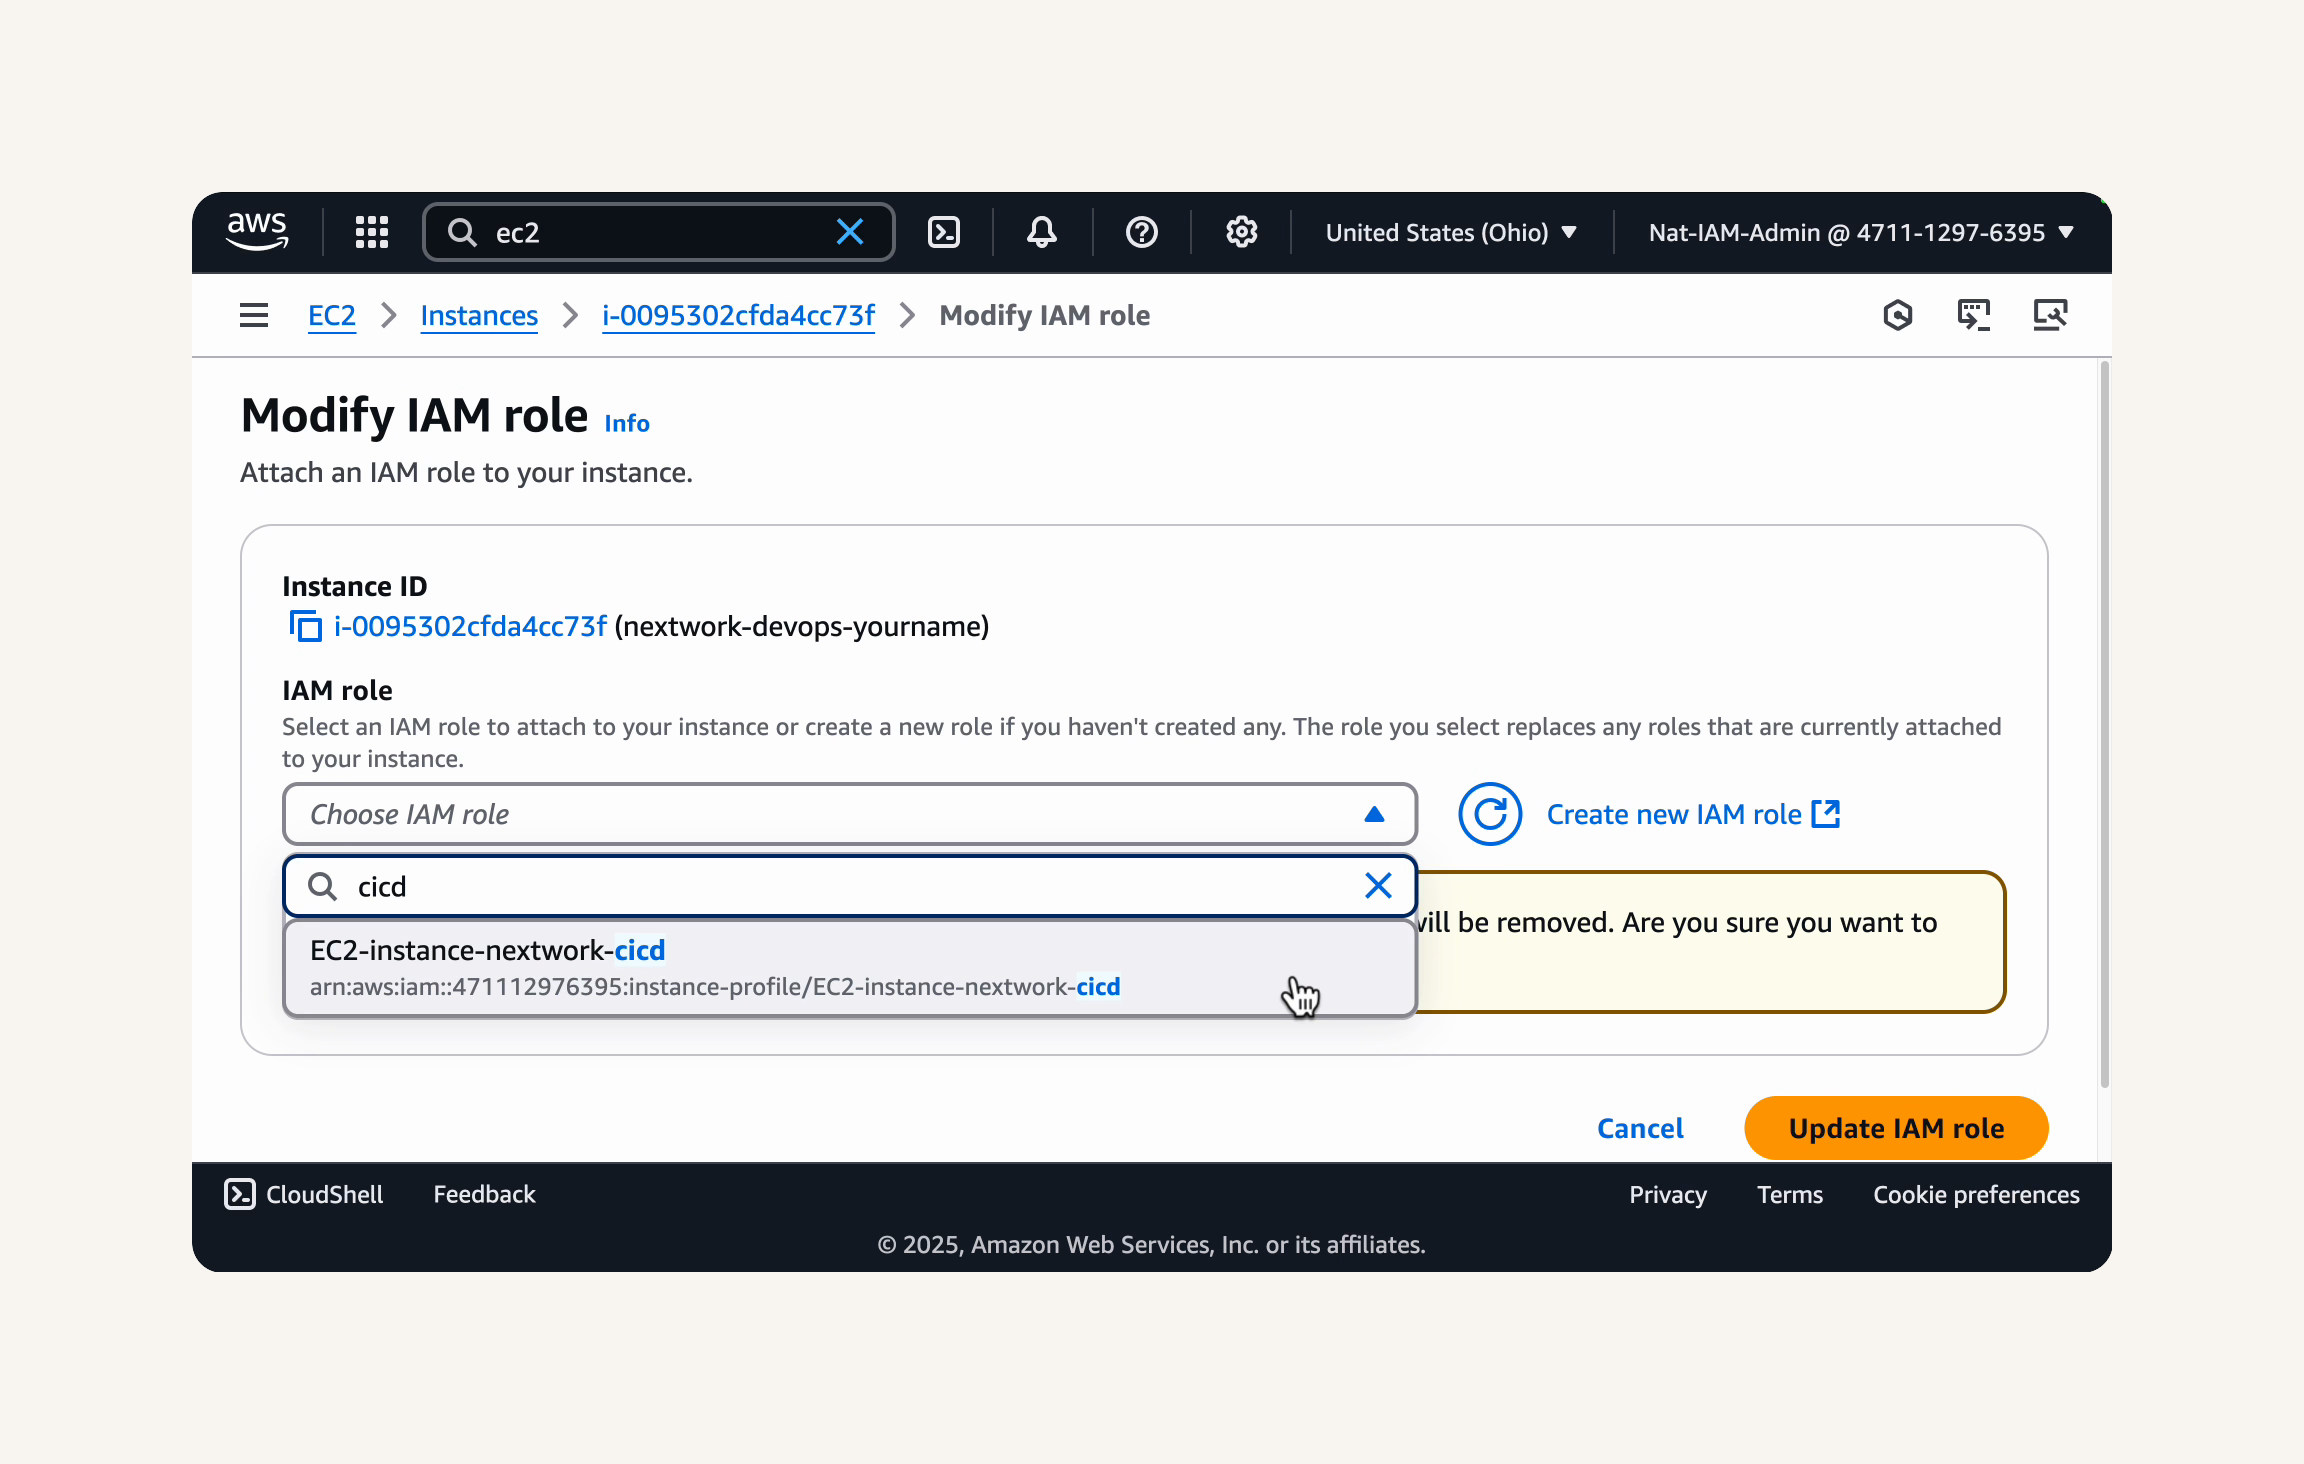Click the ec2 top search field
The width and height of the screenshot is (2304, 1464).
click(x=658, y=232)
